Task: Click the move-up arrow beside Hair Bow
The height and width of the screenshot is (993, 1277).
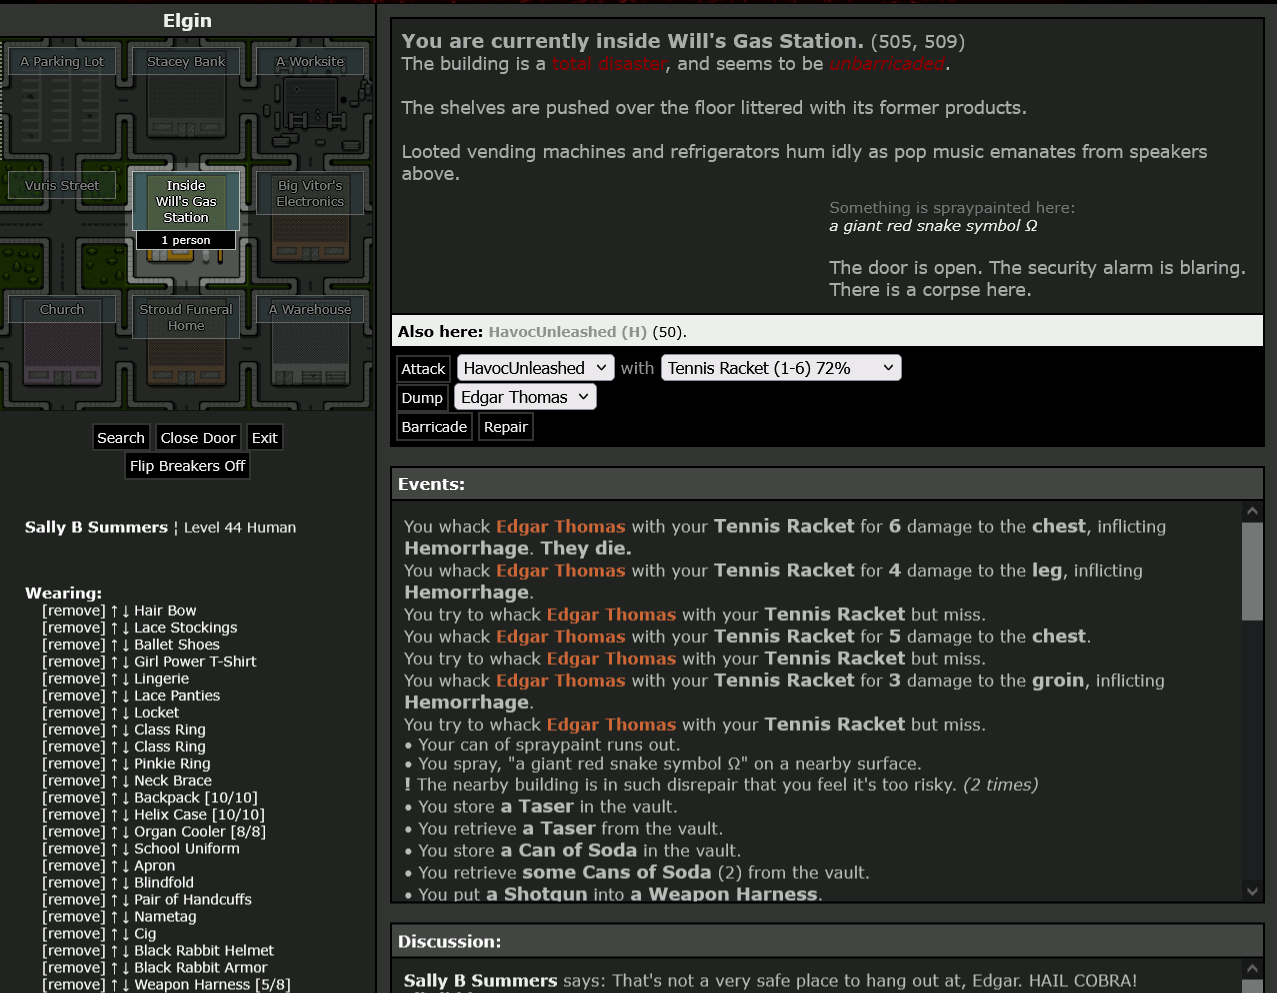Action: [x=114, y=611]
